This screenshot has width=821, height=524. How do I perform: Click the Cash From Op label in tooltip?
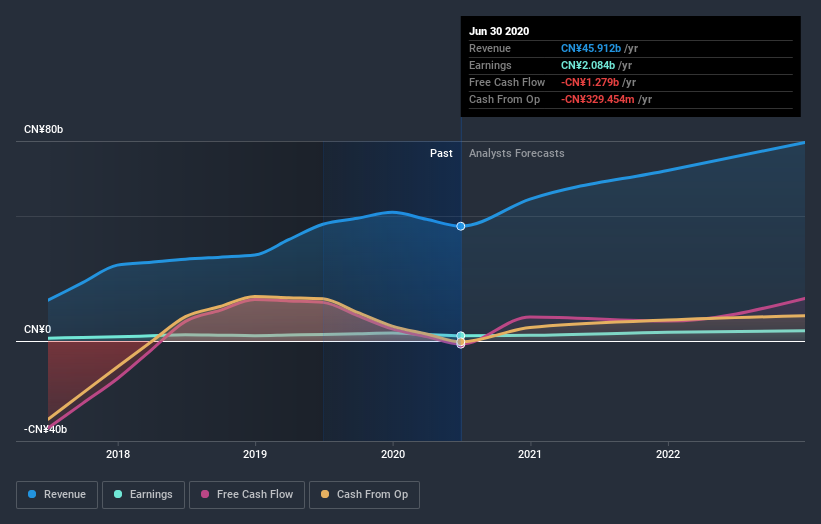pos(504,99)
